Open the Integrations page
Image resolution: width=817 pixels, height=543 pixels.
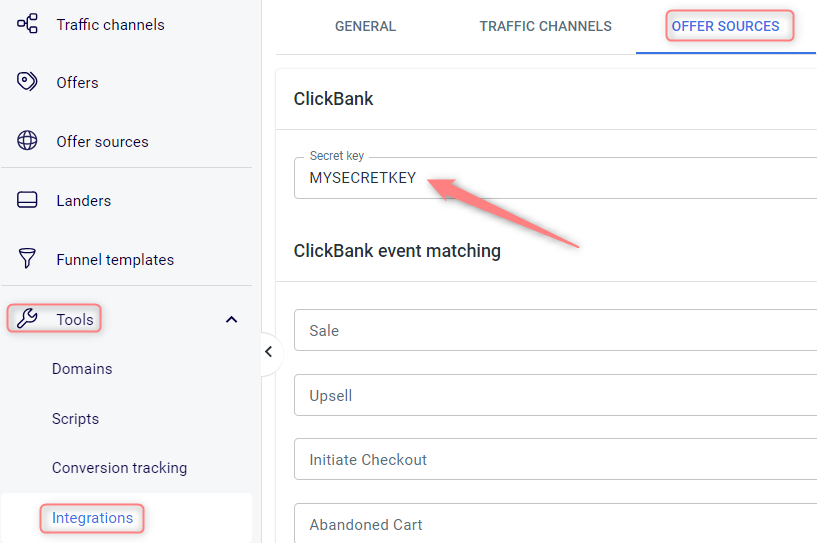pos(92,518)
